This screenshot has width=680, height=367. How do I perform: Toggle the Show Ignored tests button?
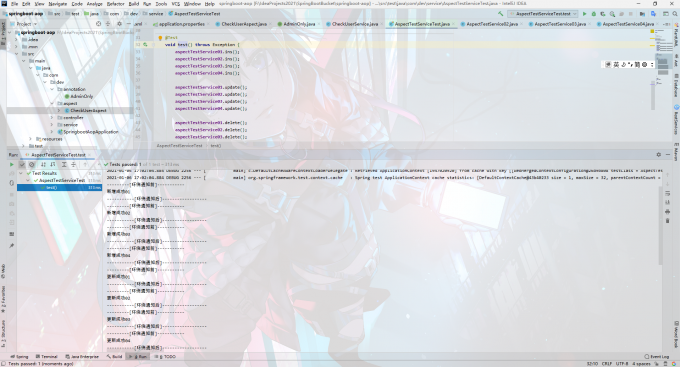(31, 164)
